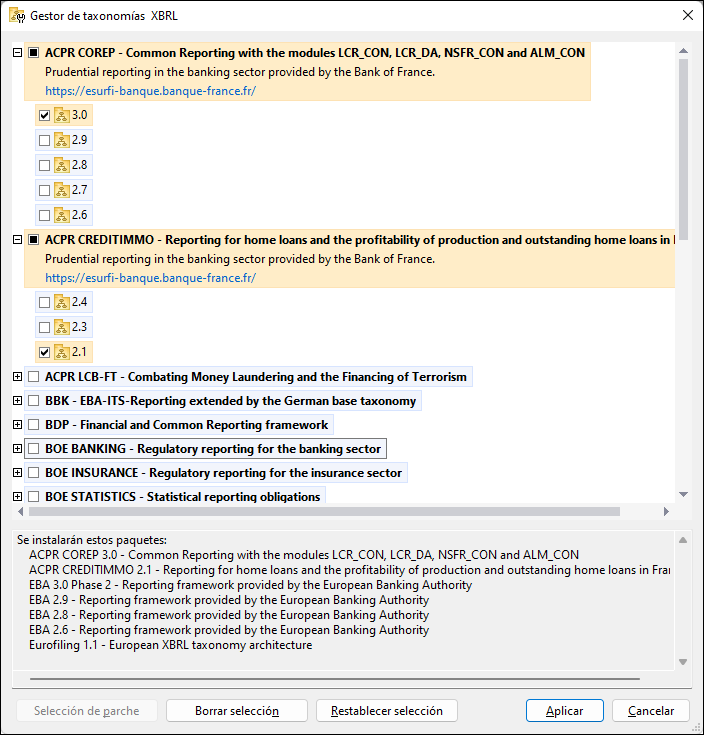
Task: Click the package list pane scroll-down arrow
Action: [x=683, y=662]
